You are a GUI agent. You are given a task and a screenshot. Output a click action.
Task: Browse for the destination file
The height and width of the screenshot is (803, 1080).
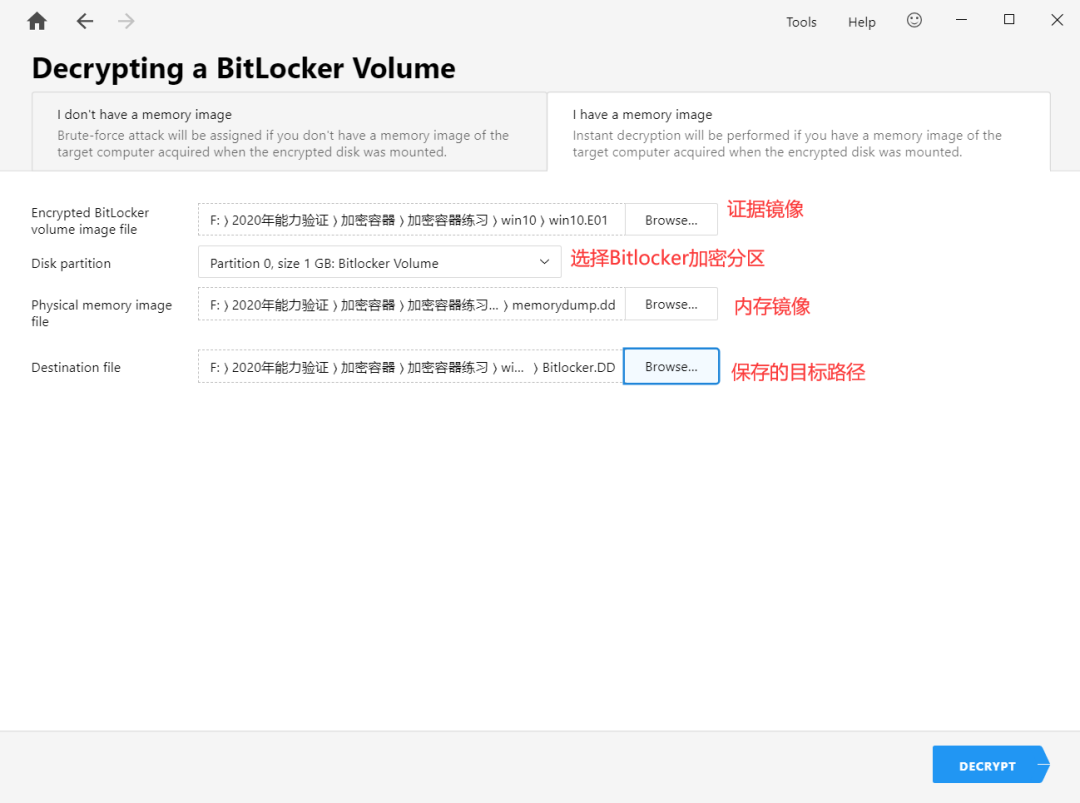pyautogui.click(x=671, y=366)
